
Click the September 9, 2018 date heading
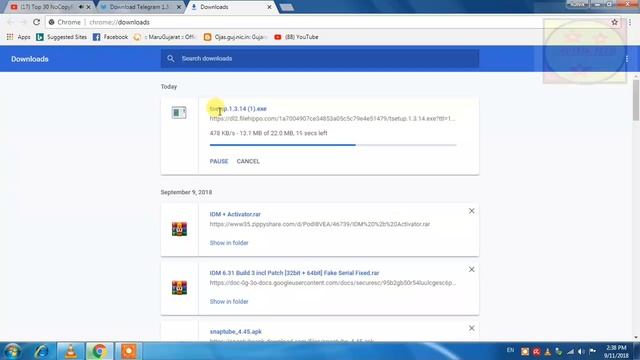coord(186,192)
